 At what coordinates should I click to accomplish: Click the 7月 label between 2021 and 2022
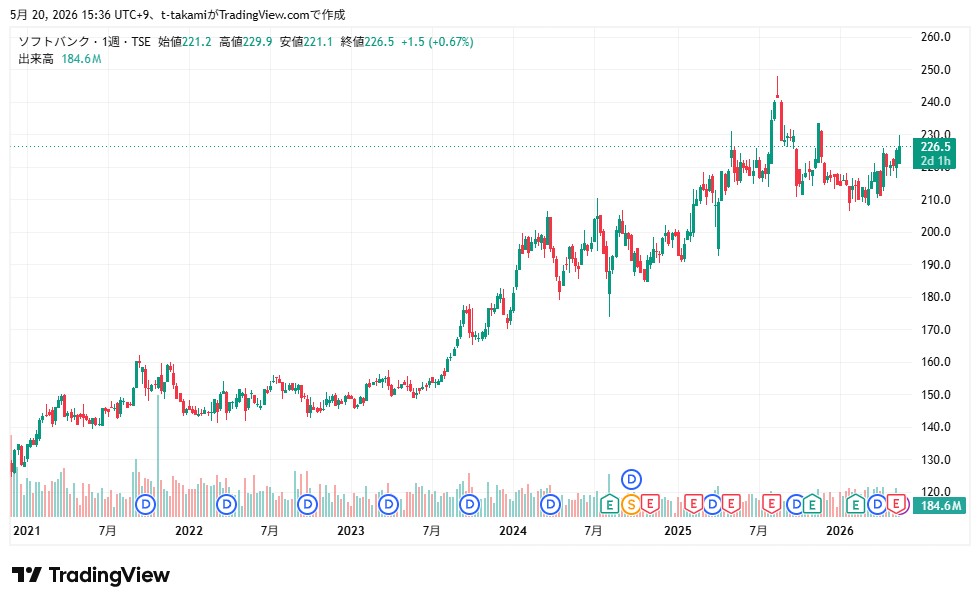point(108,531)
